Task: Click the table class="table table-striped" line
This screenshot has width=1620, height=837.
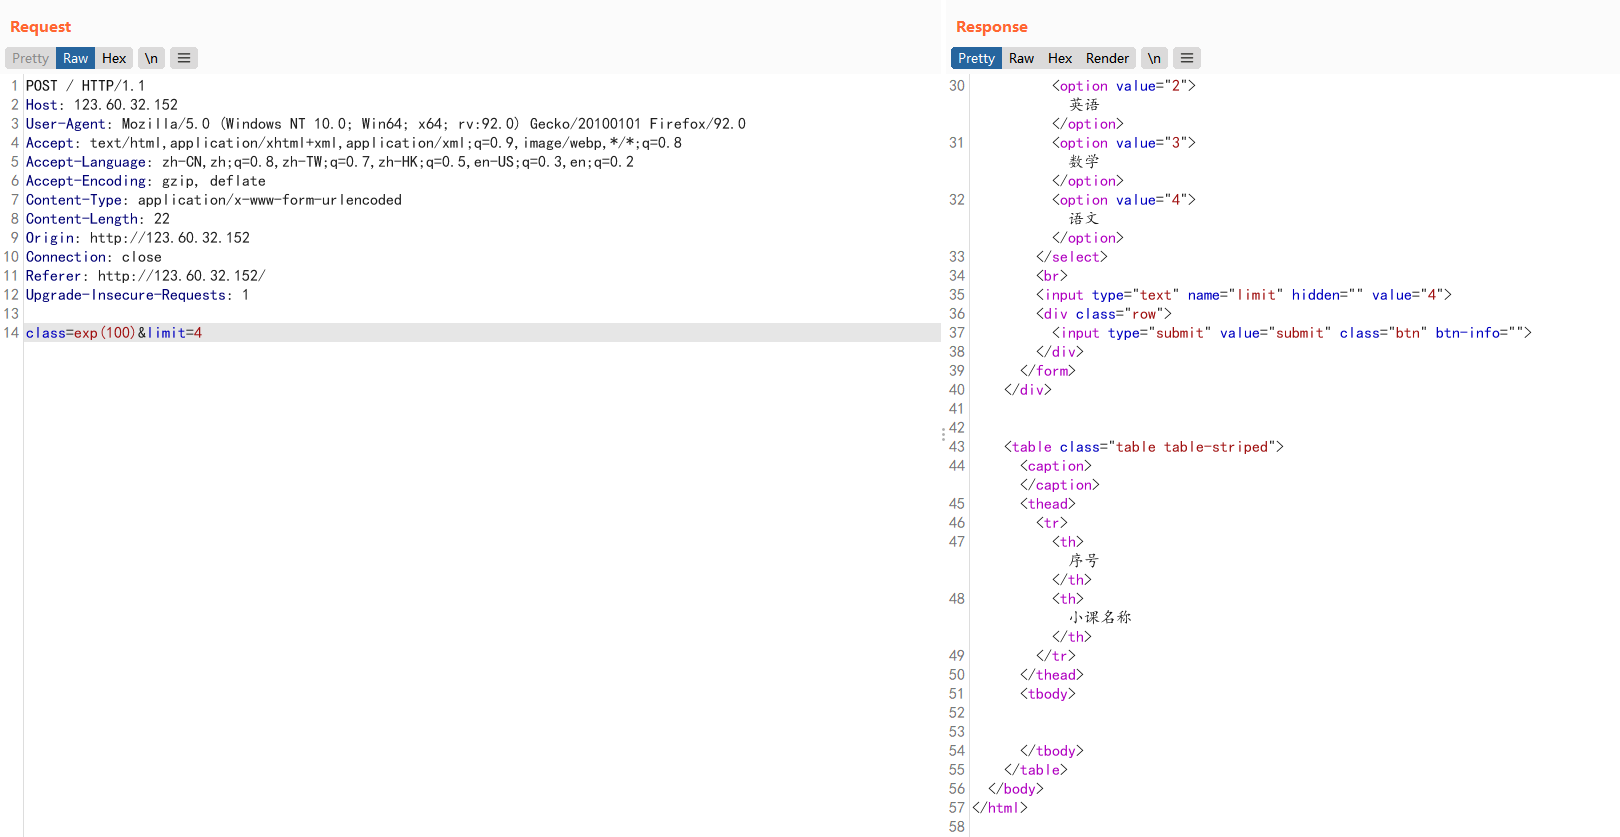Action: [1144, 447]
